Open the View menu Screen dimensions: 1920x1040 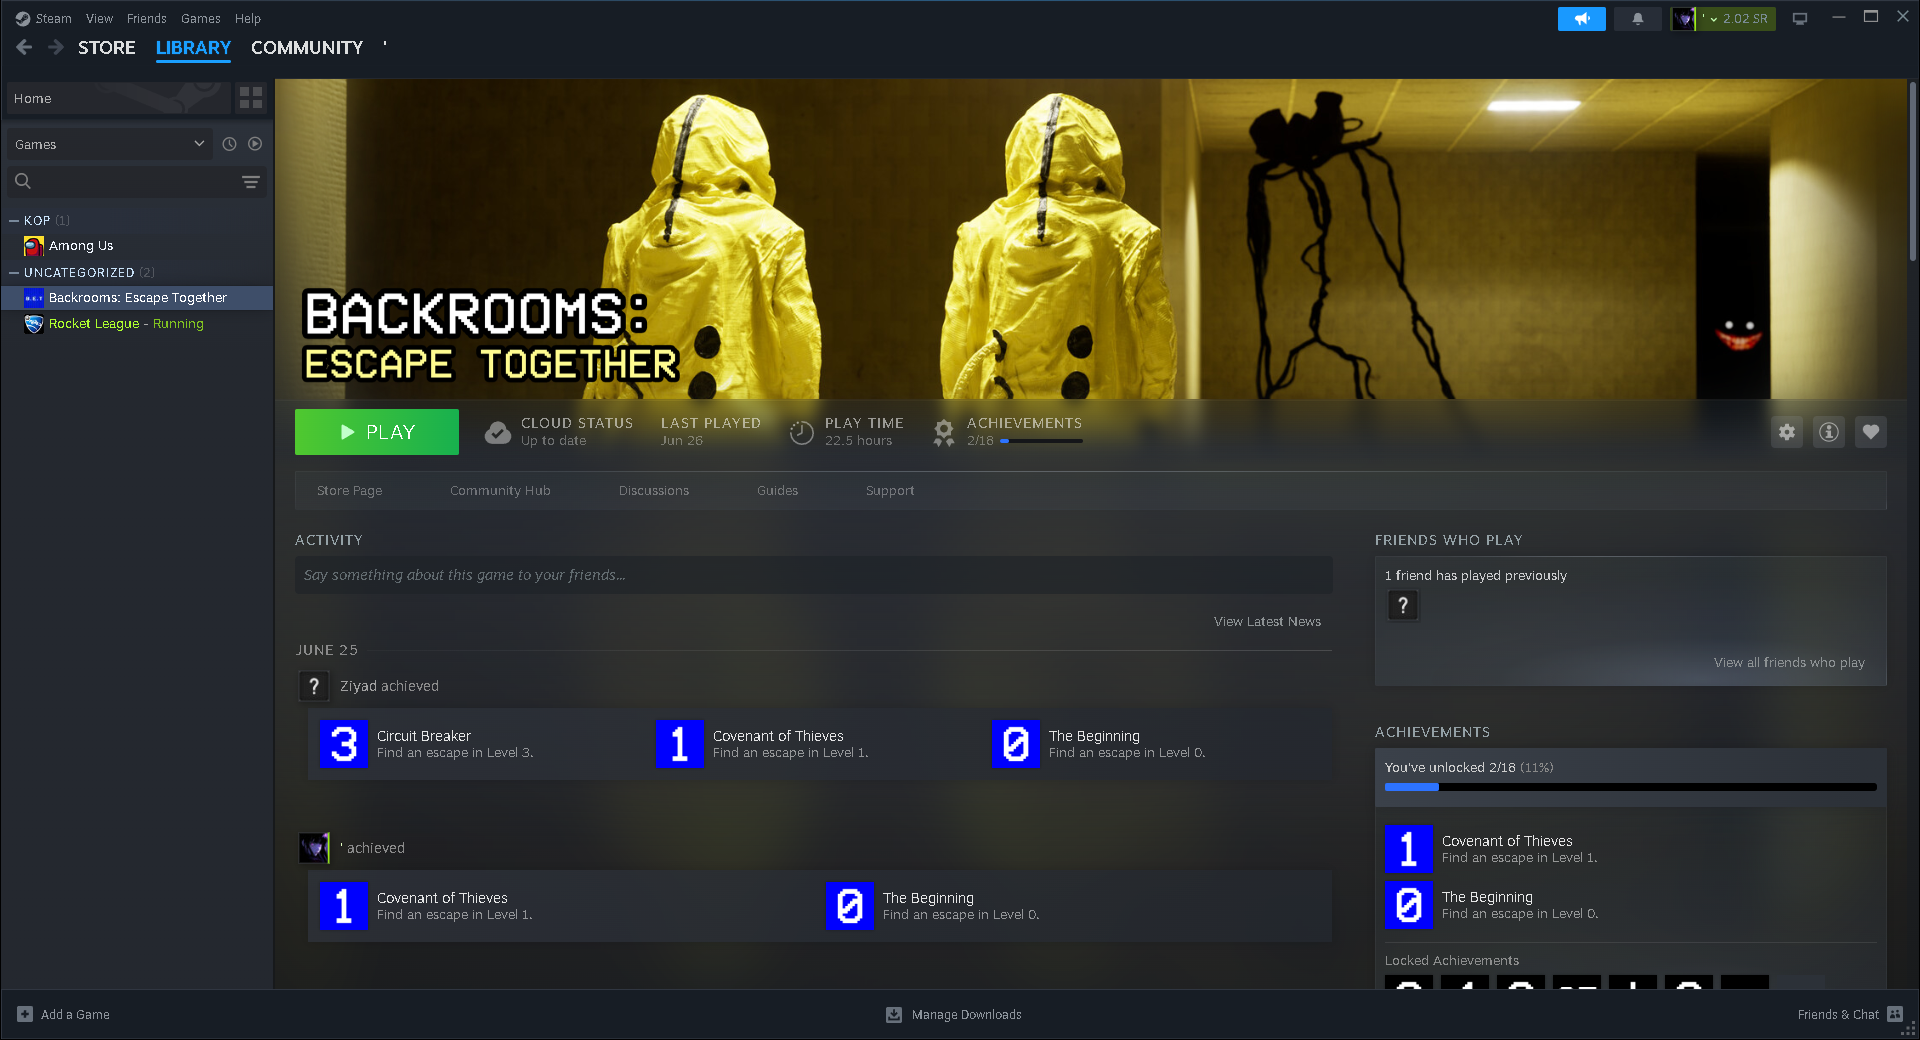pyautogui.click(x=99, y=19)
